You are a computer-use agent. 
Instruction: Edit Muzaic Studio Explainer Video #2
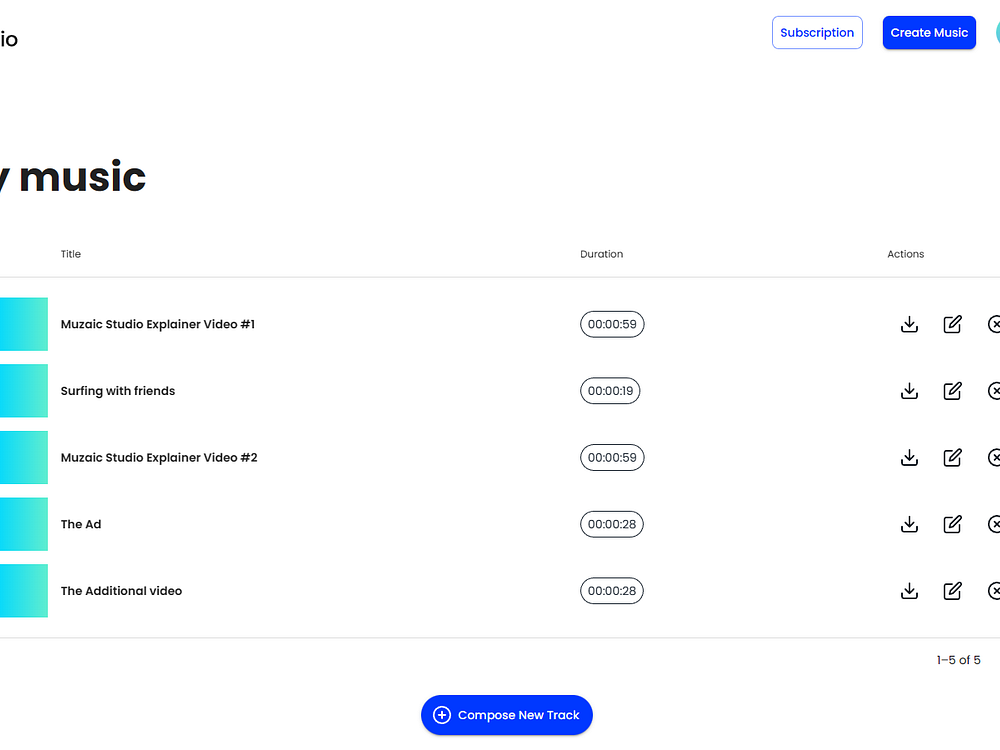click(x=952, y=457)
